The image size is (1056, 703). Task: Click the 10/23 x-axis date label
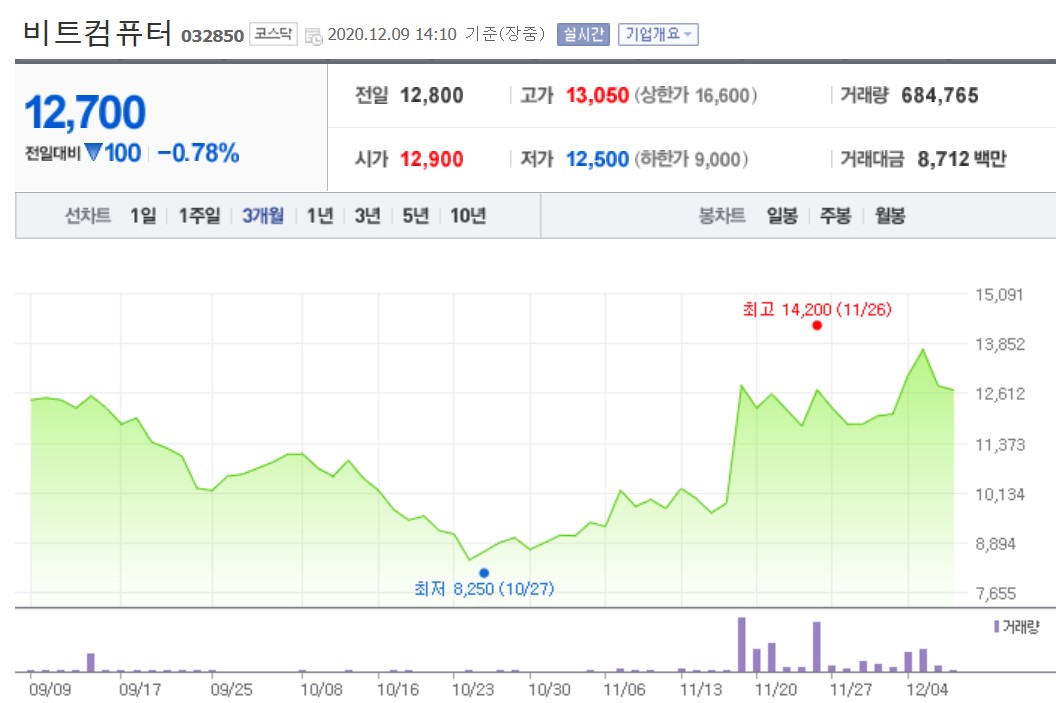(473, 689)
